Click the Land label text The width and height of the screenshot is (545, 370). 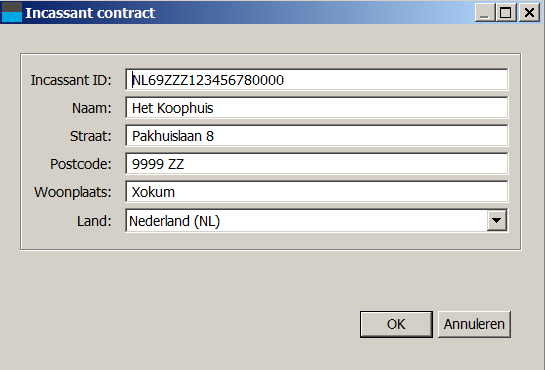[x=94, y=221]
